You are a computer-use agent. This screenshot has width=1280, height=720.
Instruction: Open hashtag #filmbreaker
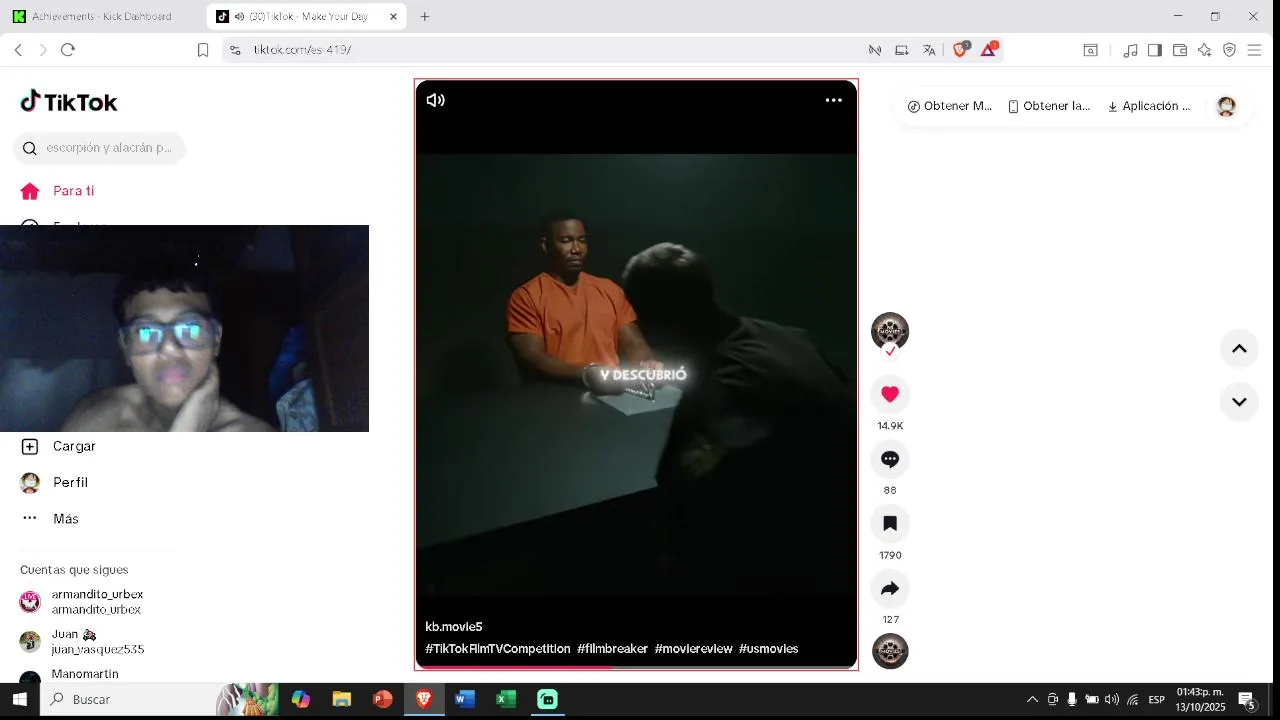click(612, 649)
